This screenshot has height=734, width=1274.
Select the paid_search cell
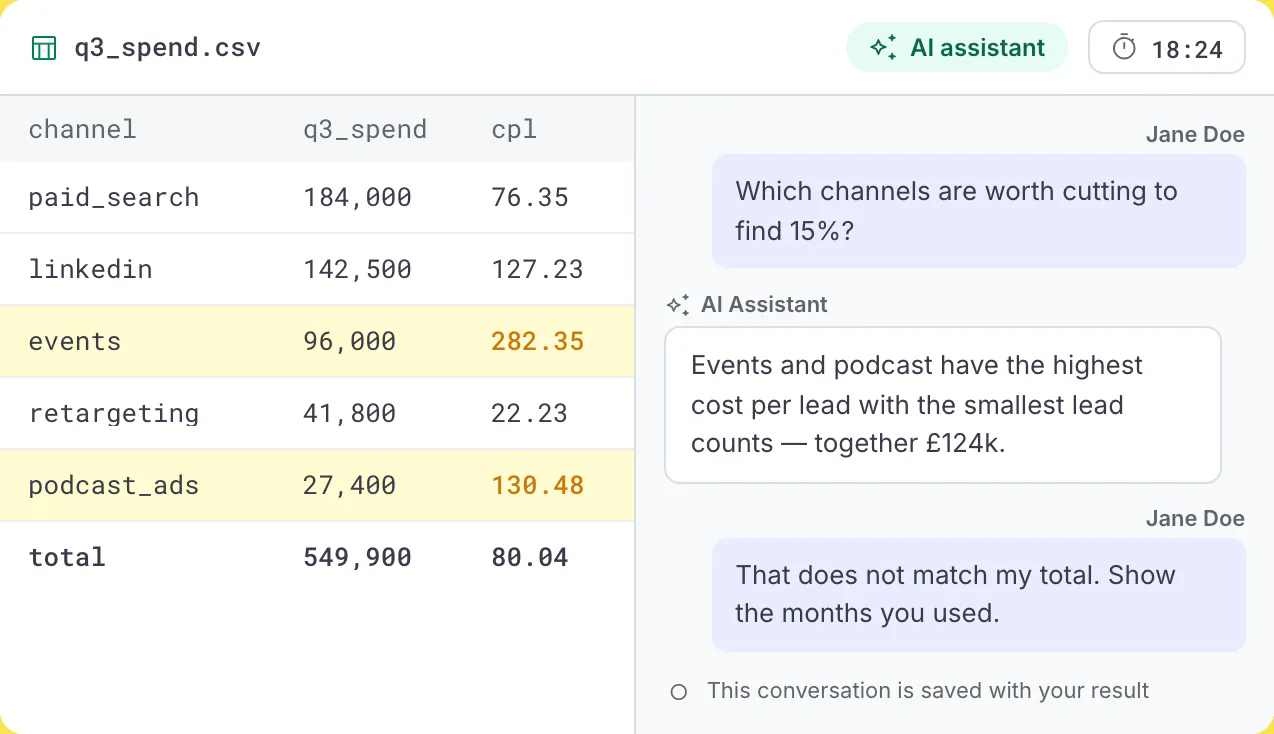[x=114, y=198]
